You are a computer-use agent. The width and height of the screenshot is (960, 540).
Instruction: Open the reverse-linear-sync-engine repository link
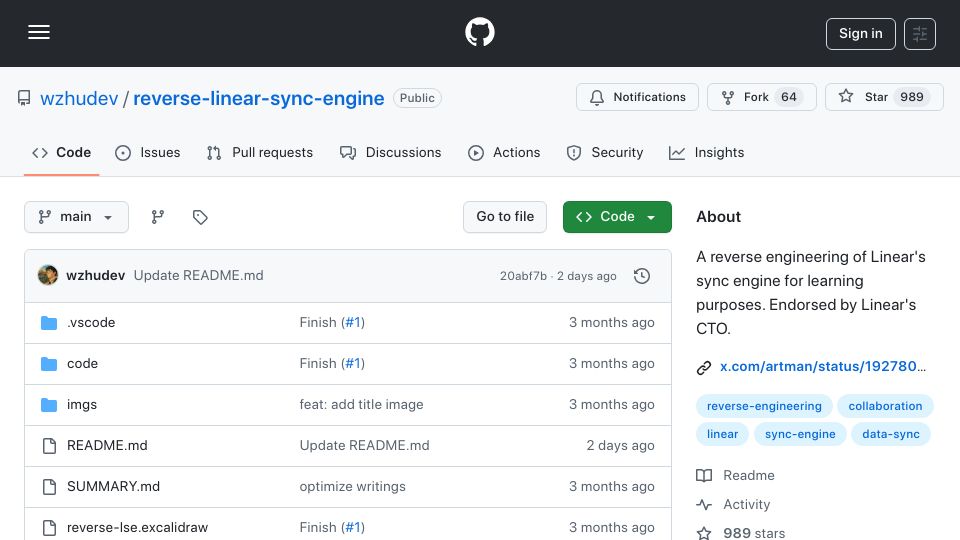click(x=258, y=99)
